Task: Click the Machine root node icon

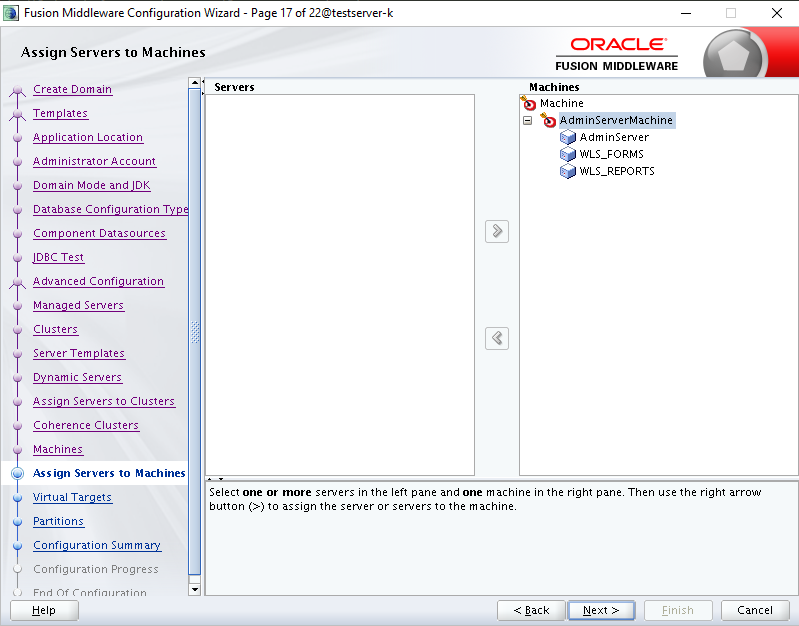Action: click(x=528, y=103)
